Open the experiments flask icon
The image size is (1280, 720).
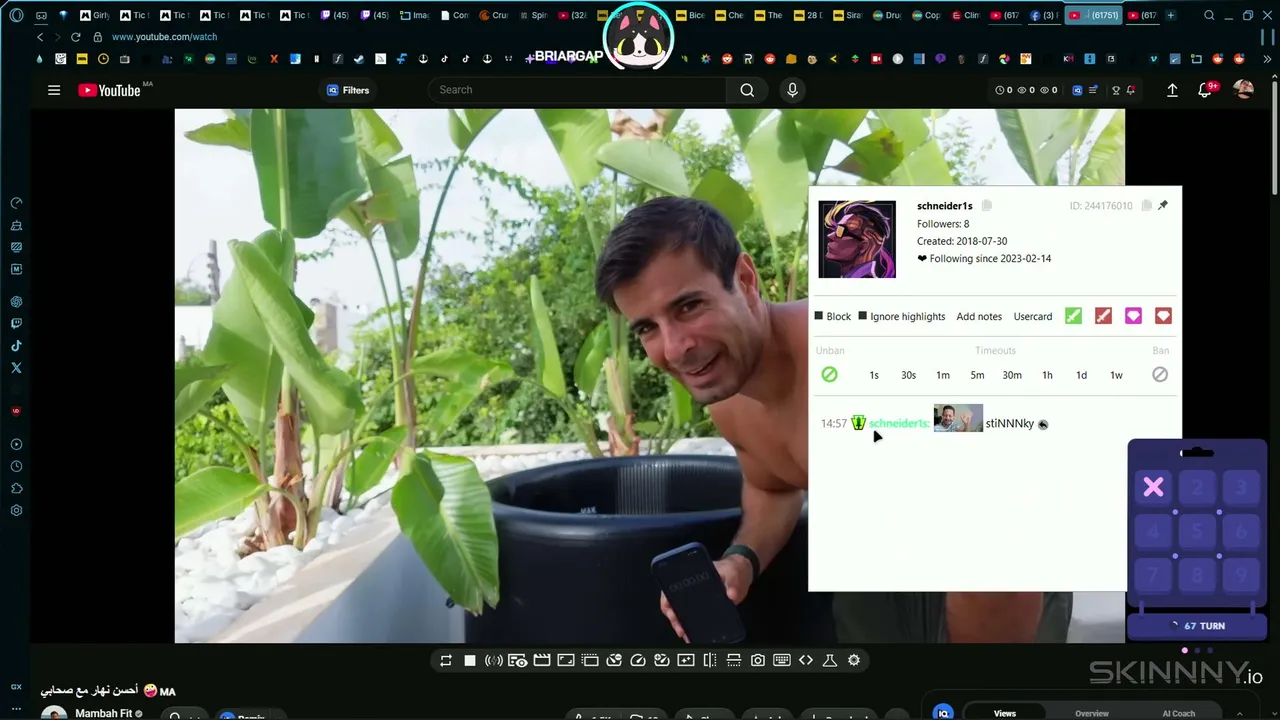pos(830,660)
